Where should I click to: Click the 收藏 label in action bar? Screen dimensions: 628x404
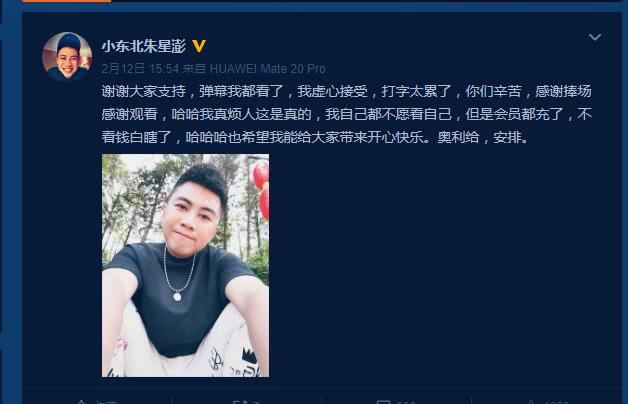[106, 402]
